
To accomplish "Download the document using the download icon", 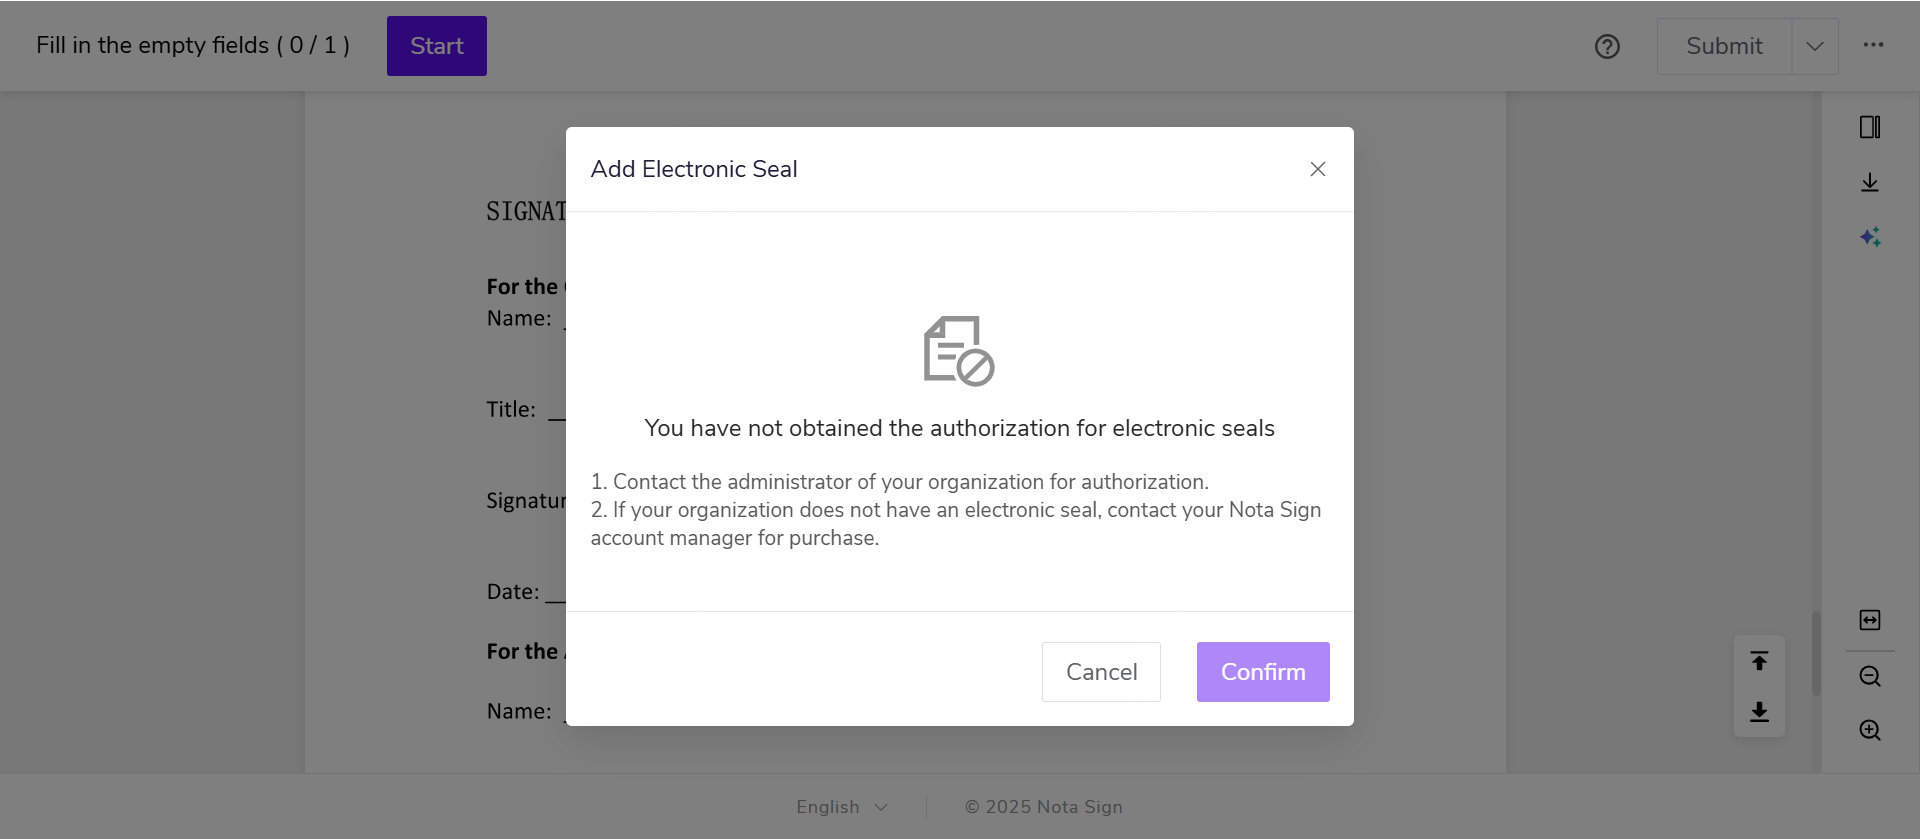I will pyautogui.click(x=1870, y=182).
